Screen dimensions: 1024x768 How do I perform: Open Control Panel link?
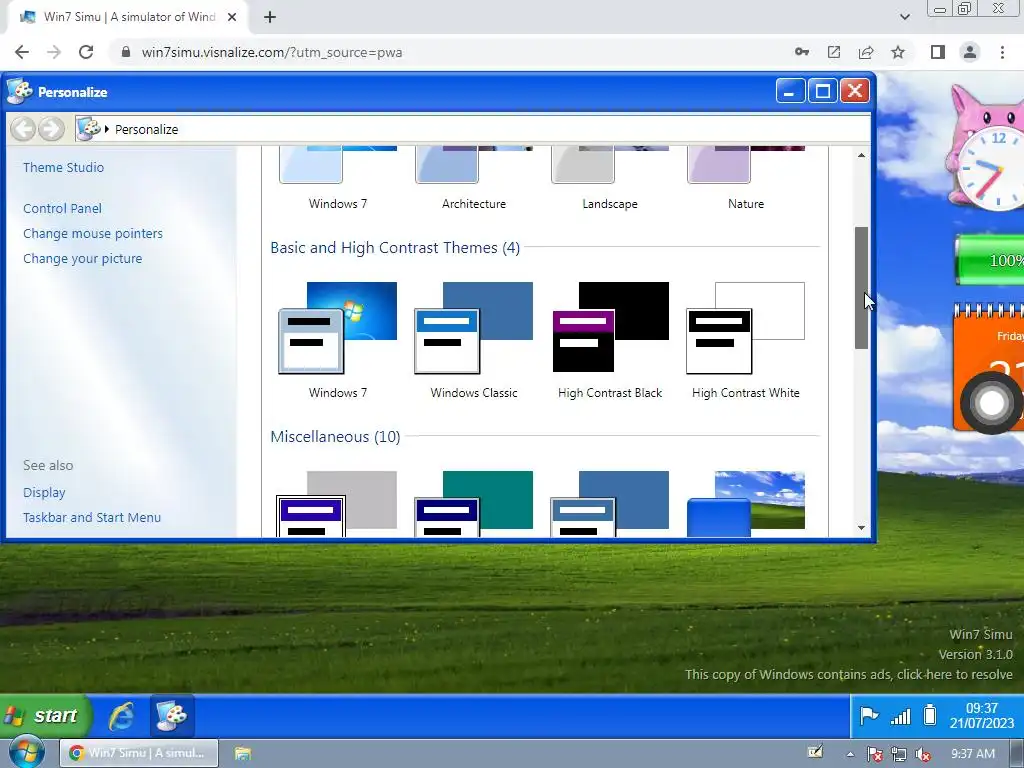coord(62,208)
